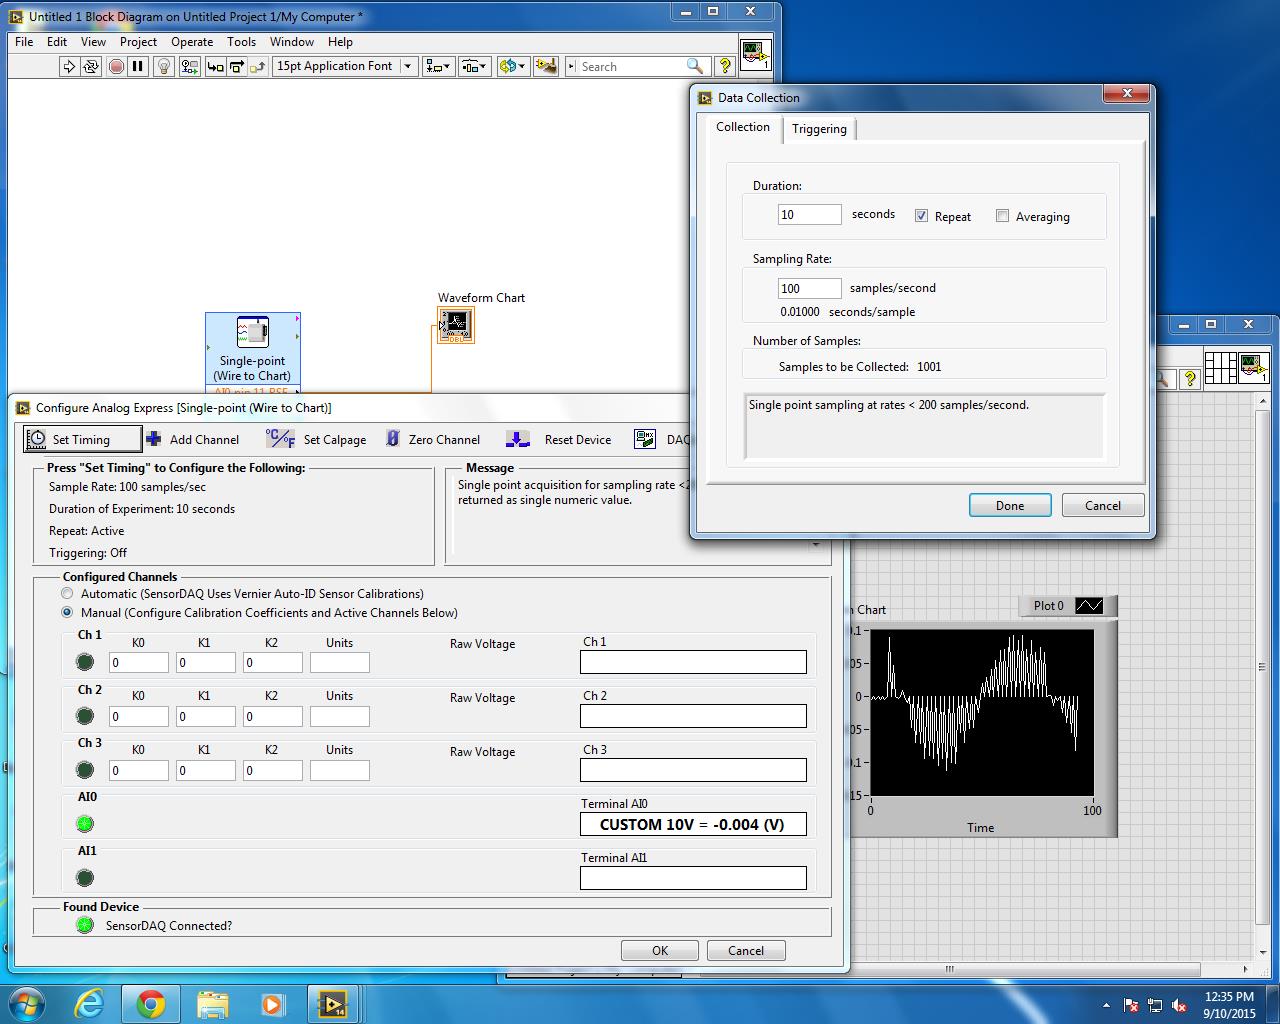Open the Distribute Objects dropdown

pos(473,66)
